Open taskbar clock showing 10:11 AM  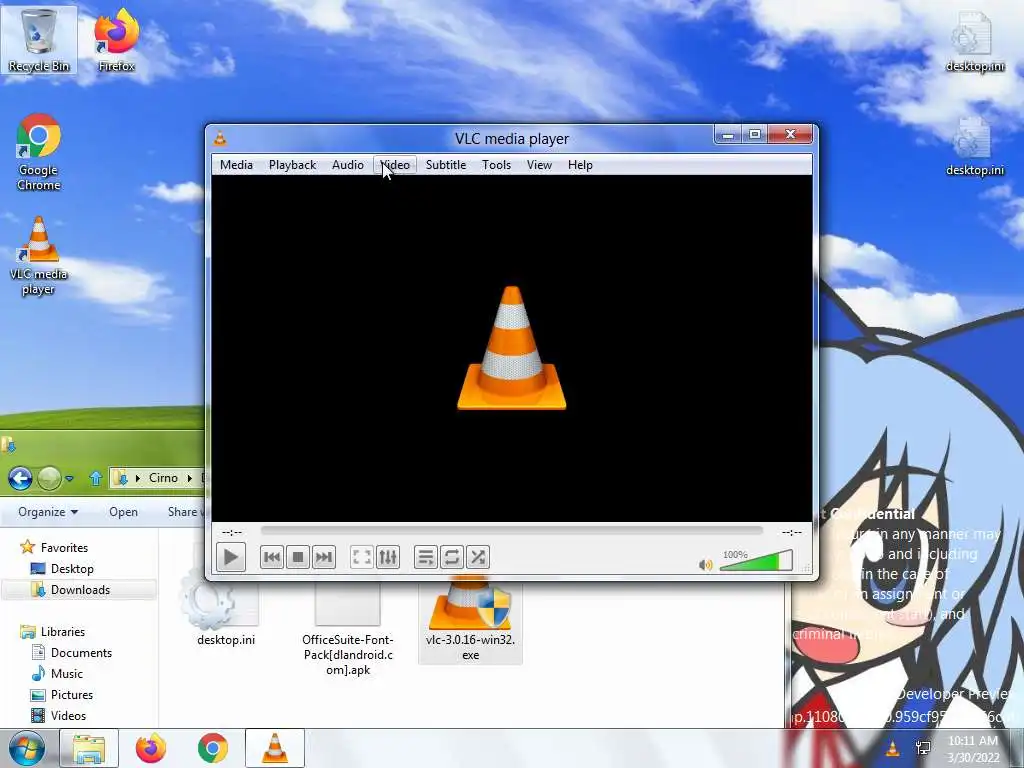[973, 749]
